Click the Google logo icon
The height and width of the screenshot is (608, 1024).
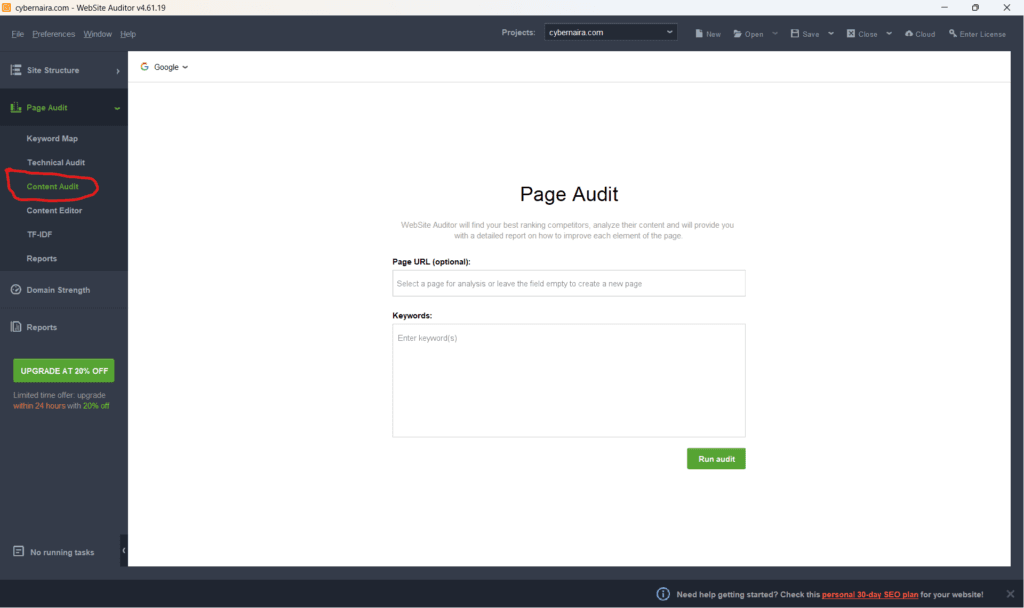click(144, 67)
